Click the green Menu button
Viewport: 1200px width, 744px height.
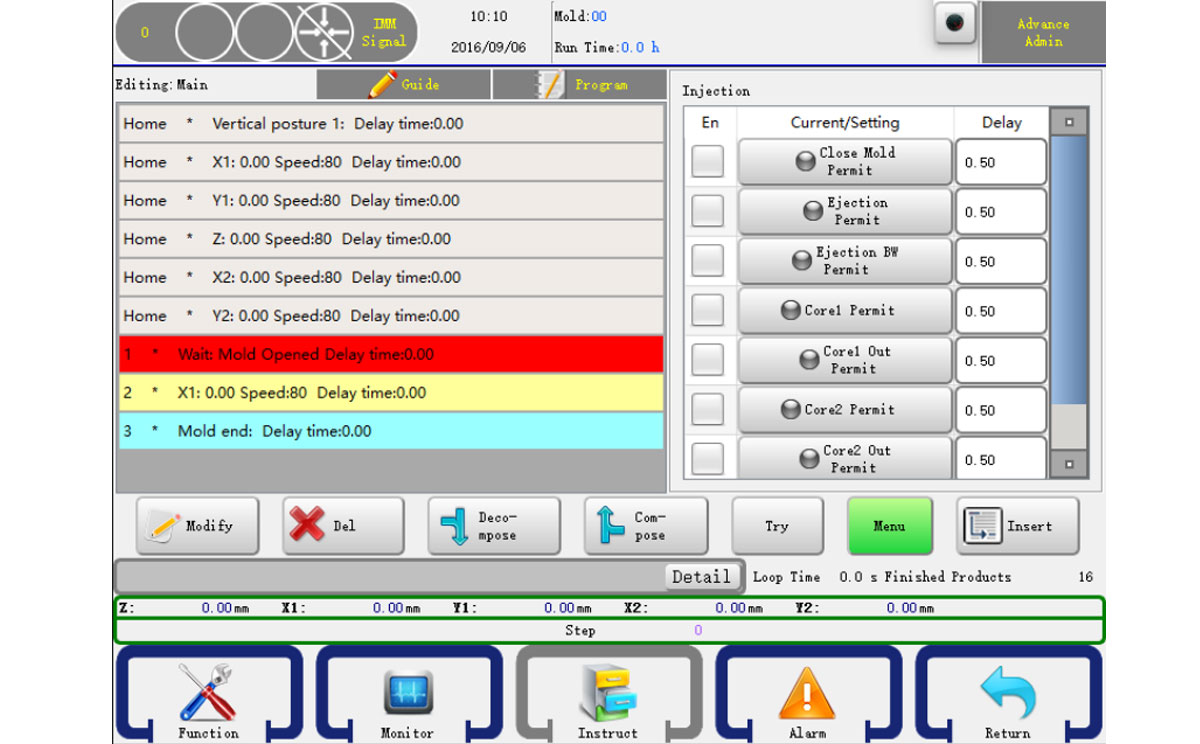[889, 526]
